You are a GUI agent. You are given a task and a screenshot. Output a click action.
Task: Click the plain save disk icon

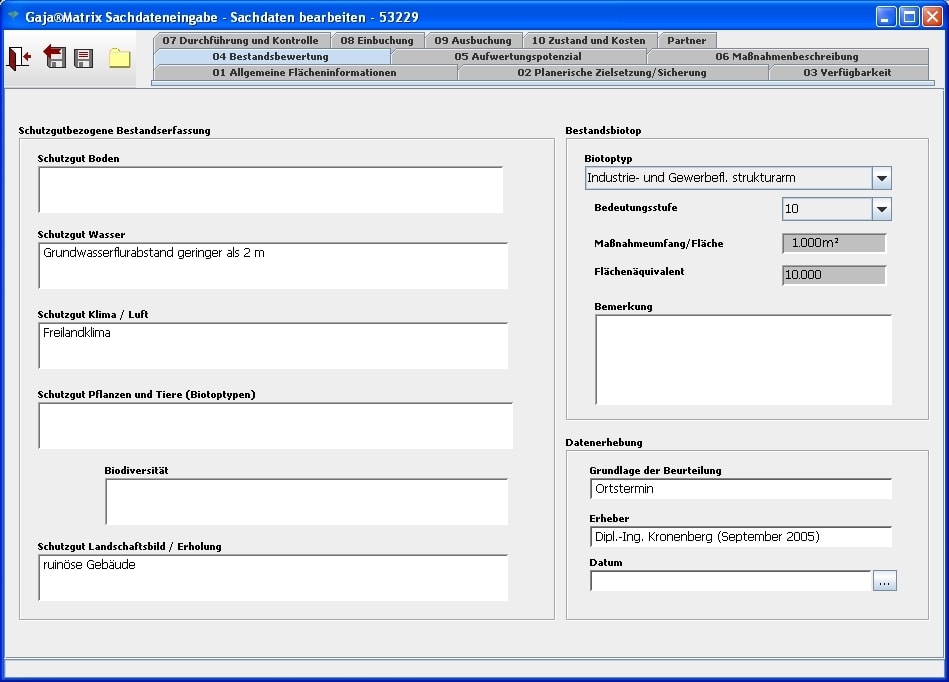pos(84,58)
